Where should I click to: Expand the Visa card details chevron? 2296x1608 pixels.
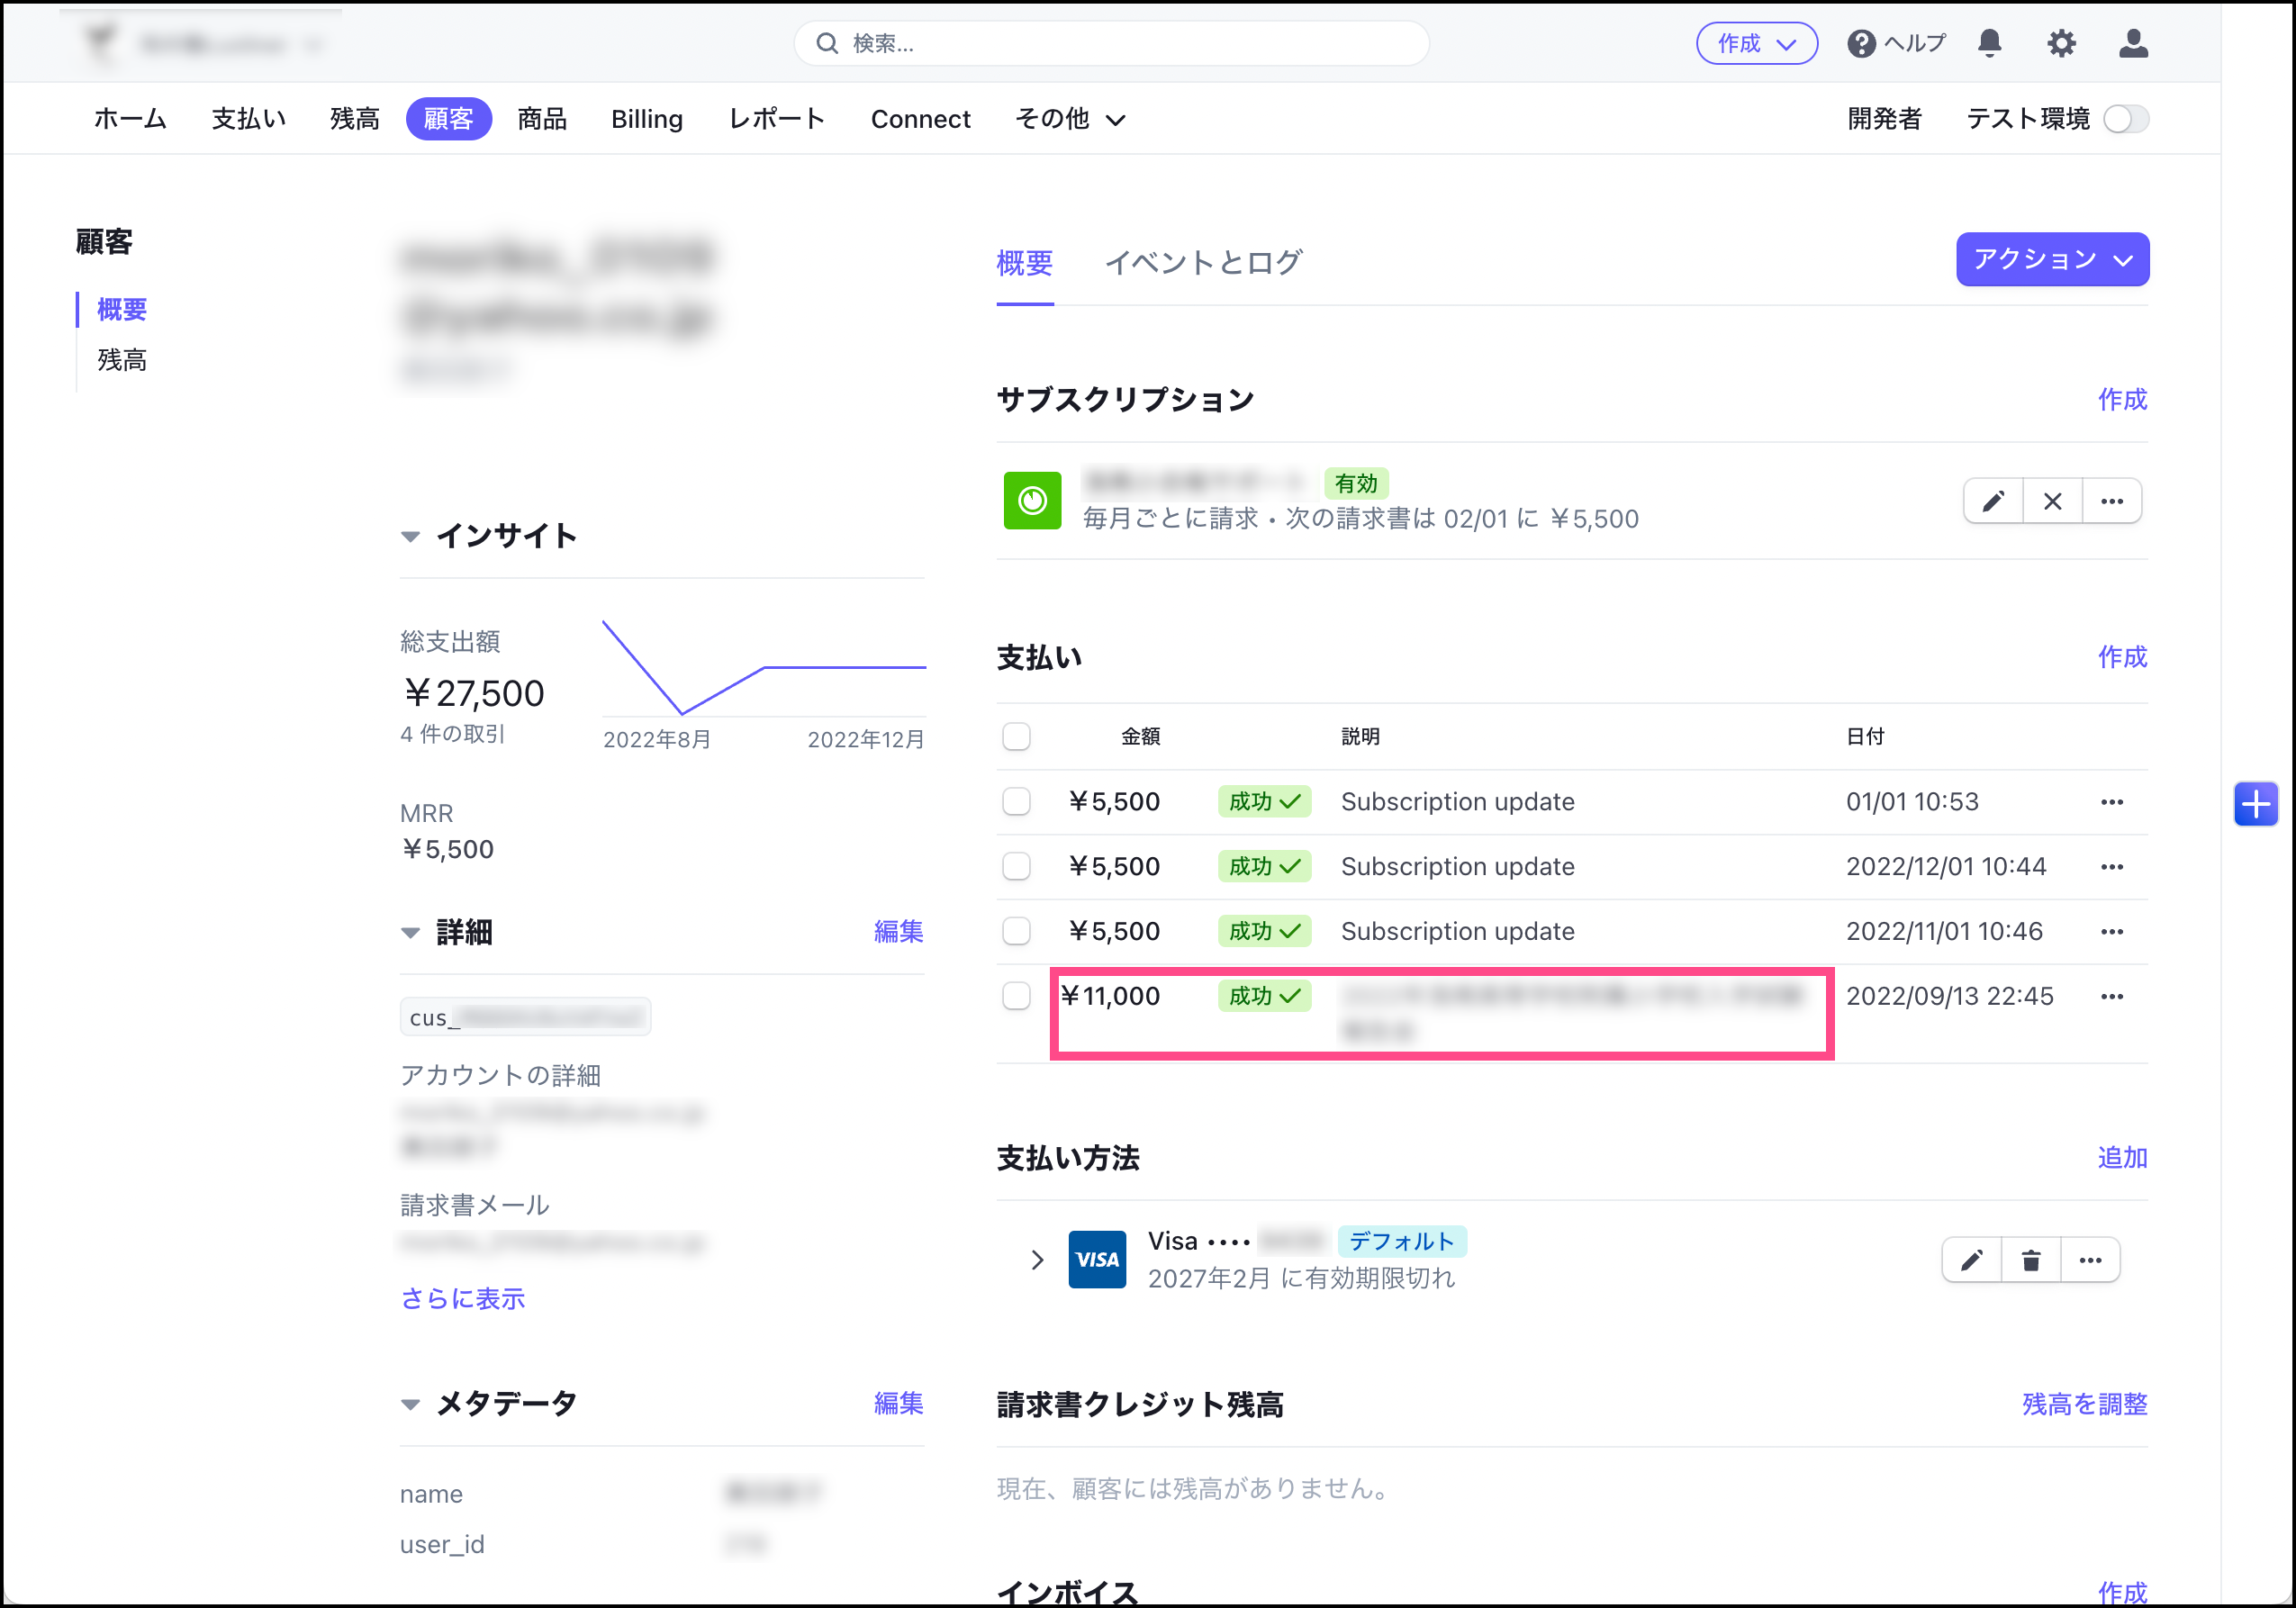click(1037, 1260)
